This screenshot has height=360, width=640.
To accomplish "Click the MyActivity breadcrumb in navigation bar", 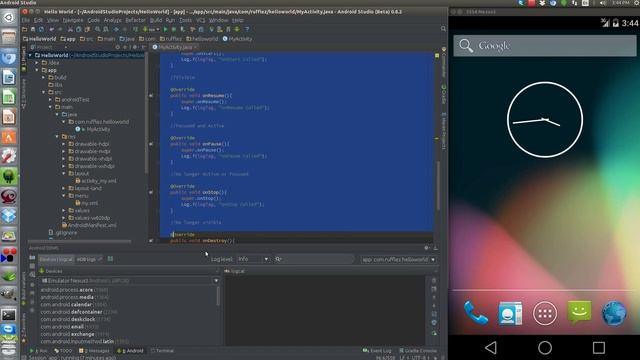I will click(x=238, y=39).
